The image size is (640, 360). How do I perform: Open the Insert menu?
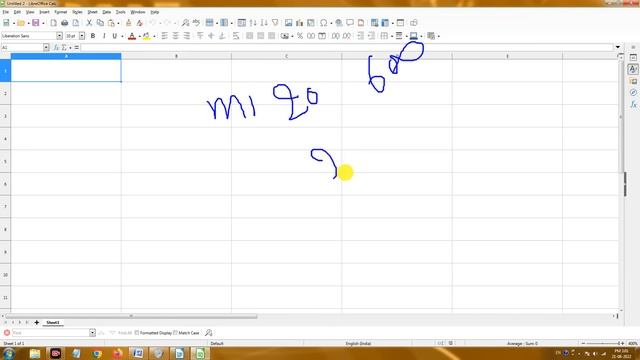[44, 12]
